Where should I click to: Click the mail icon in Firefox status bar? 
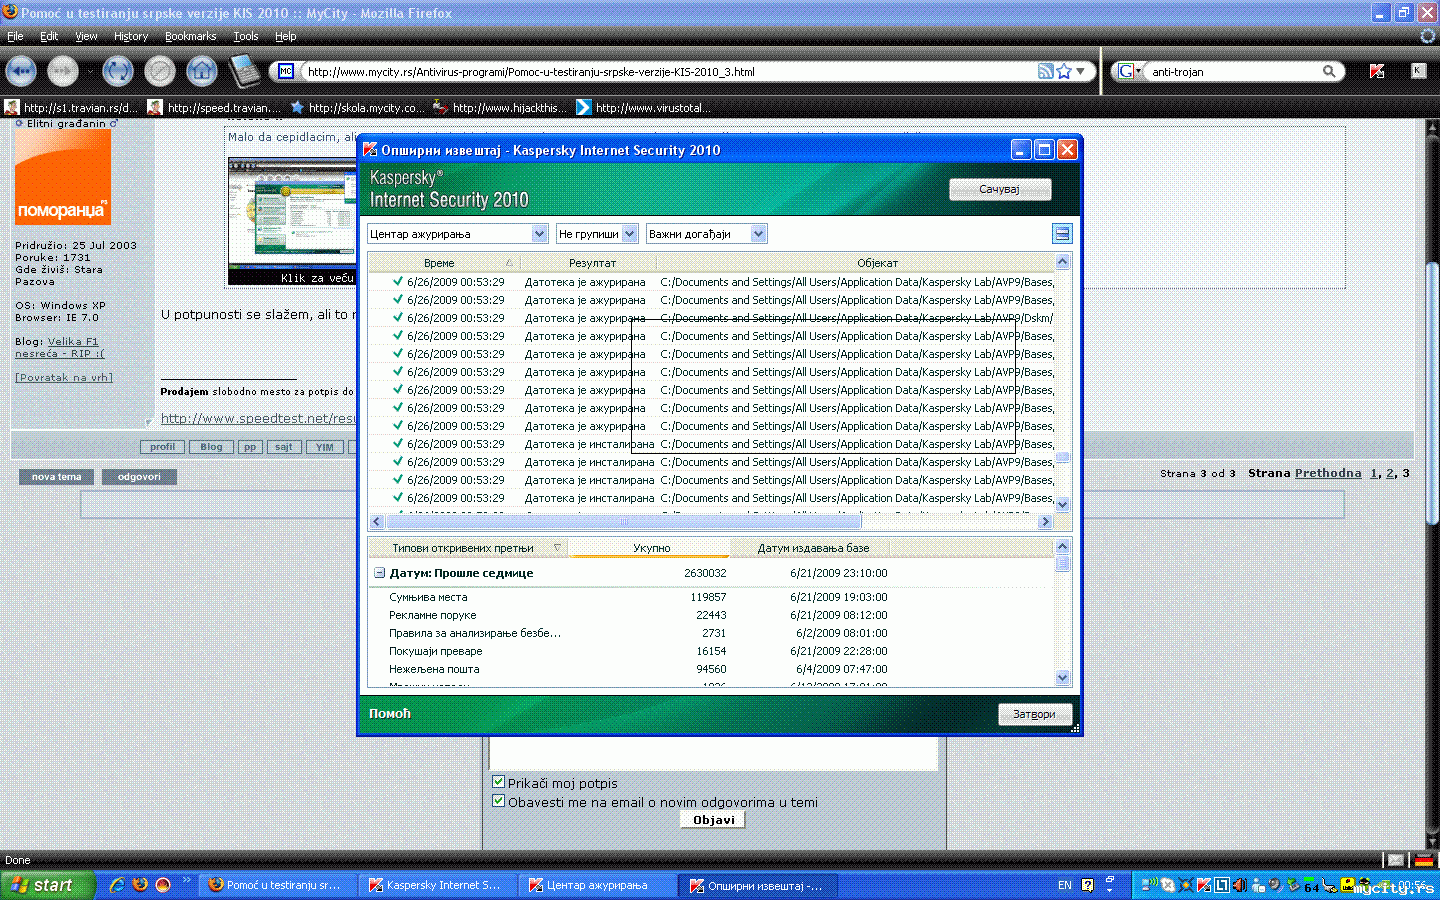pos(1396,860)
